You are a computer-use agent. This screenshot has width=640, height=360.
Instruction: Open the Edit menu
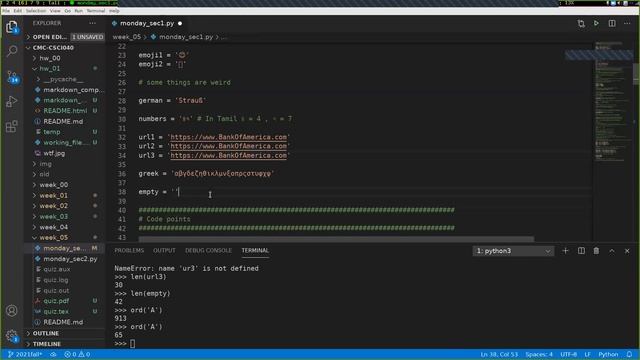coord(18,11)
